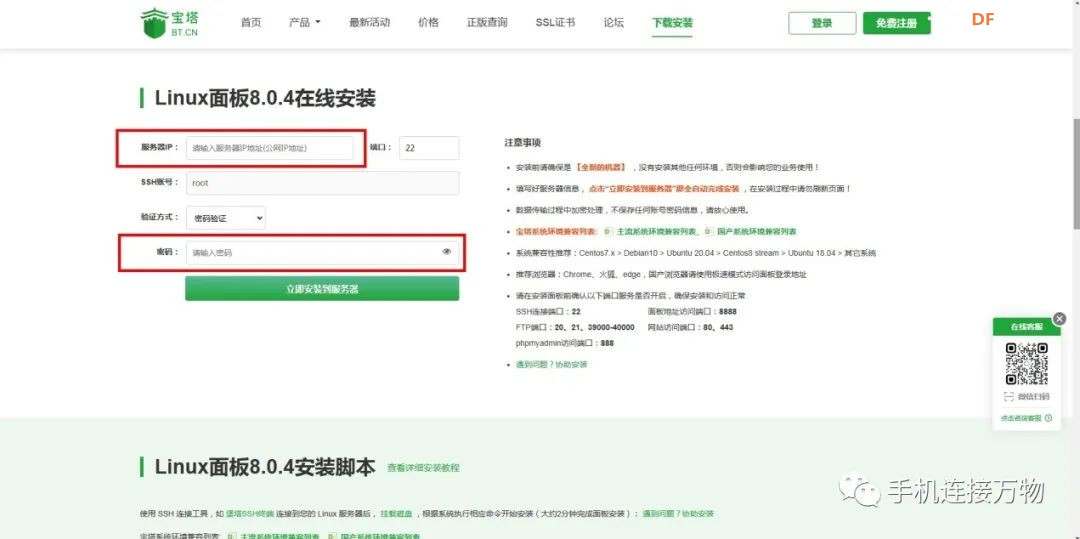Focus the 密码 input field

(322, 253)
